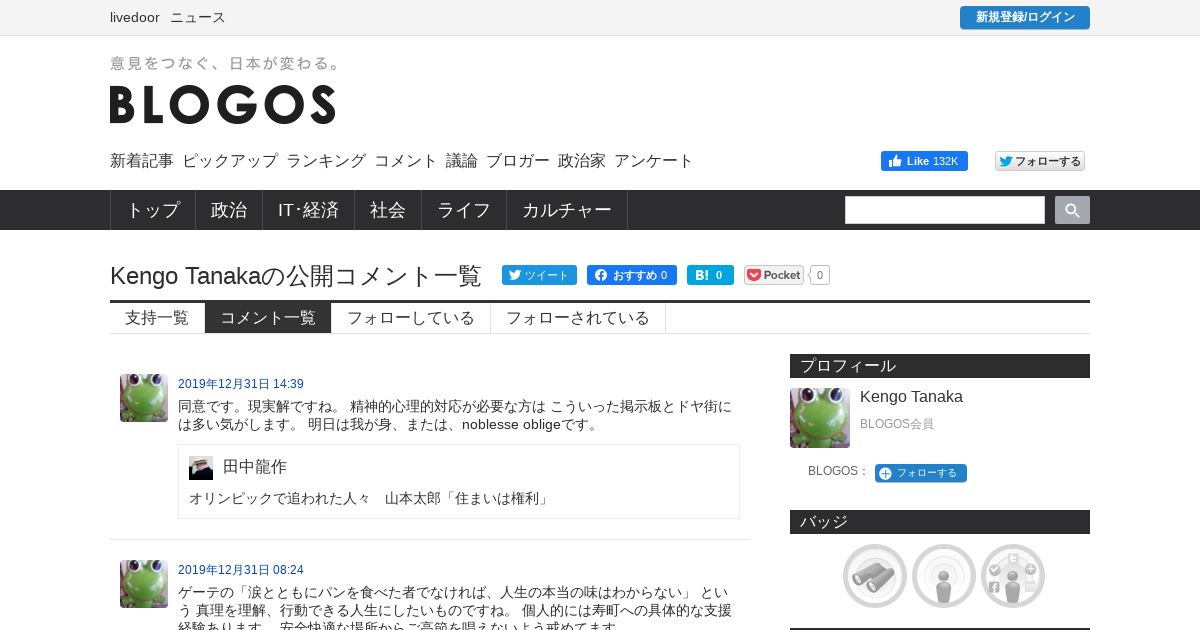Viewport: 1200px width, 630px height.
Task: Click the Facebook Like 132K button
Action: coord(924,161)
